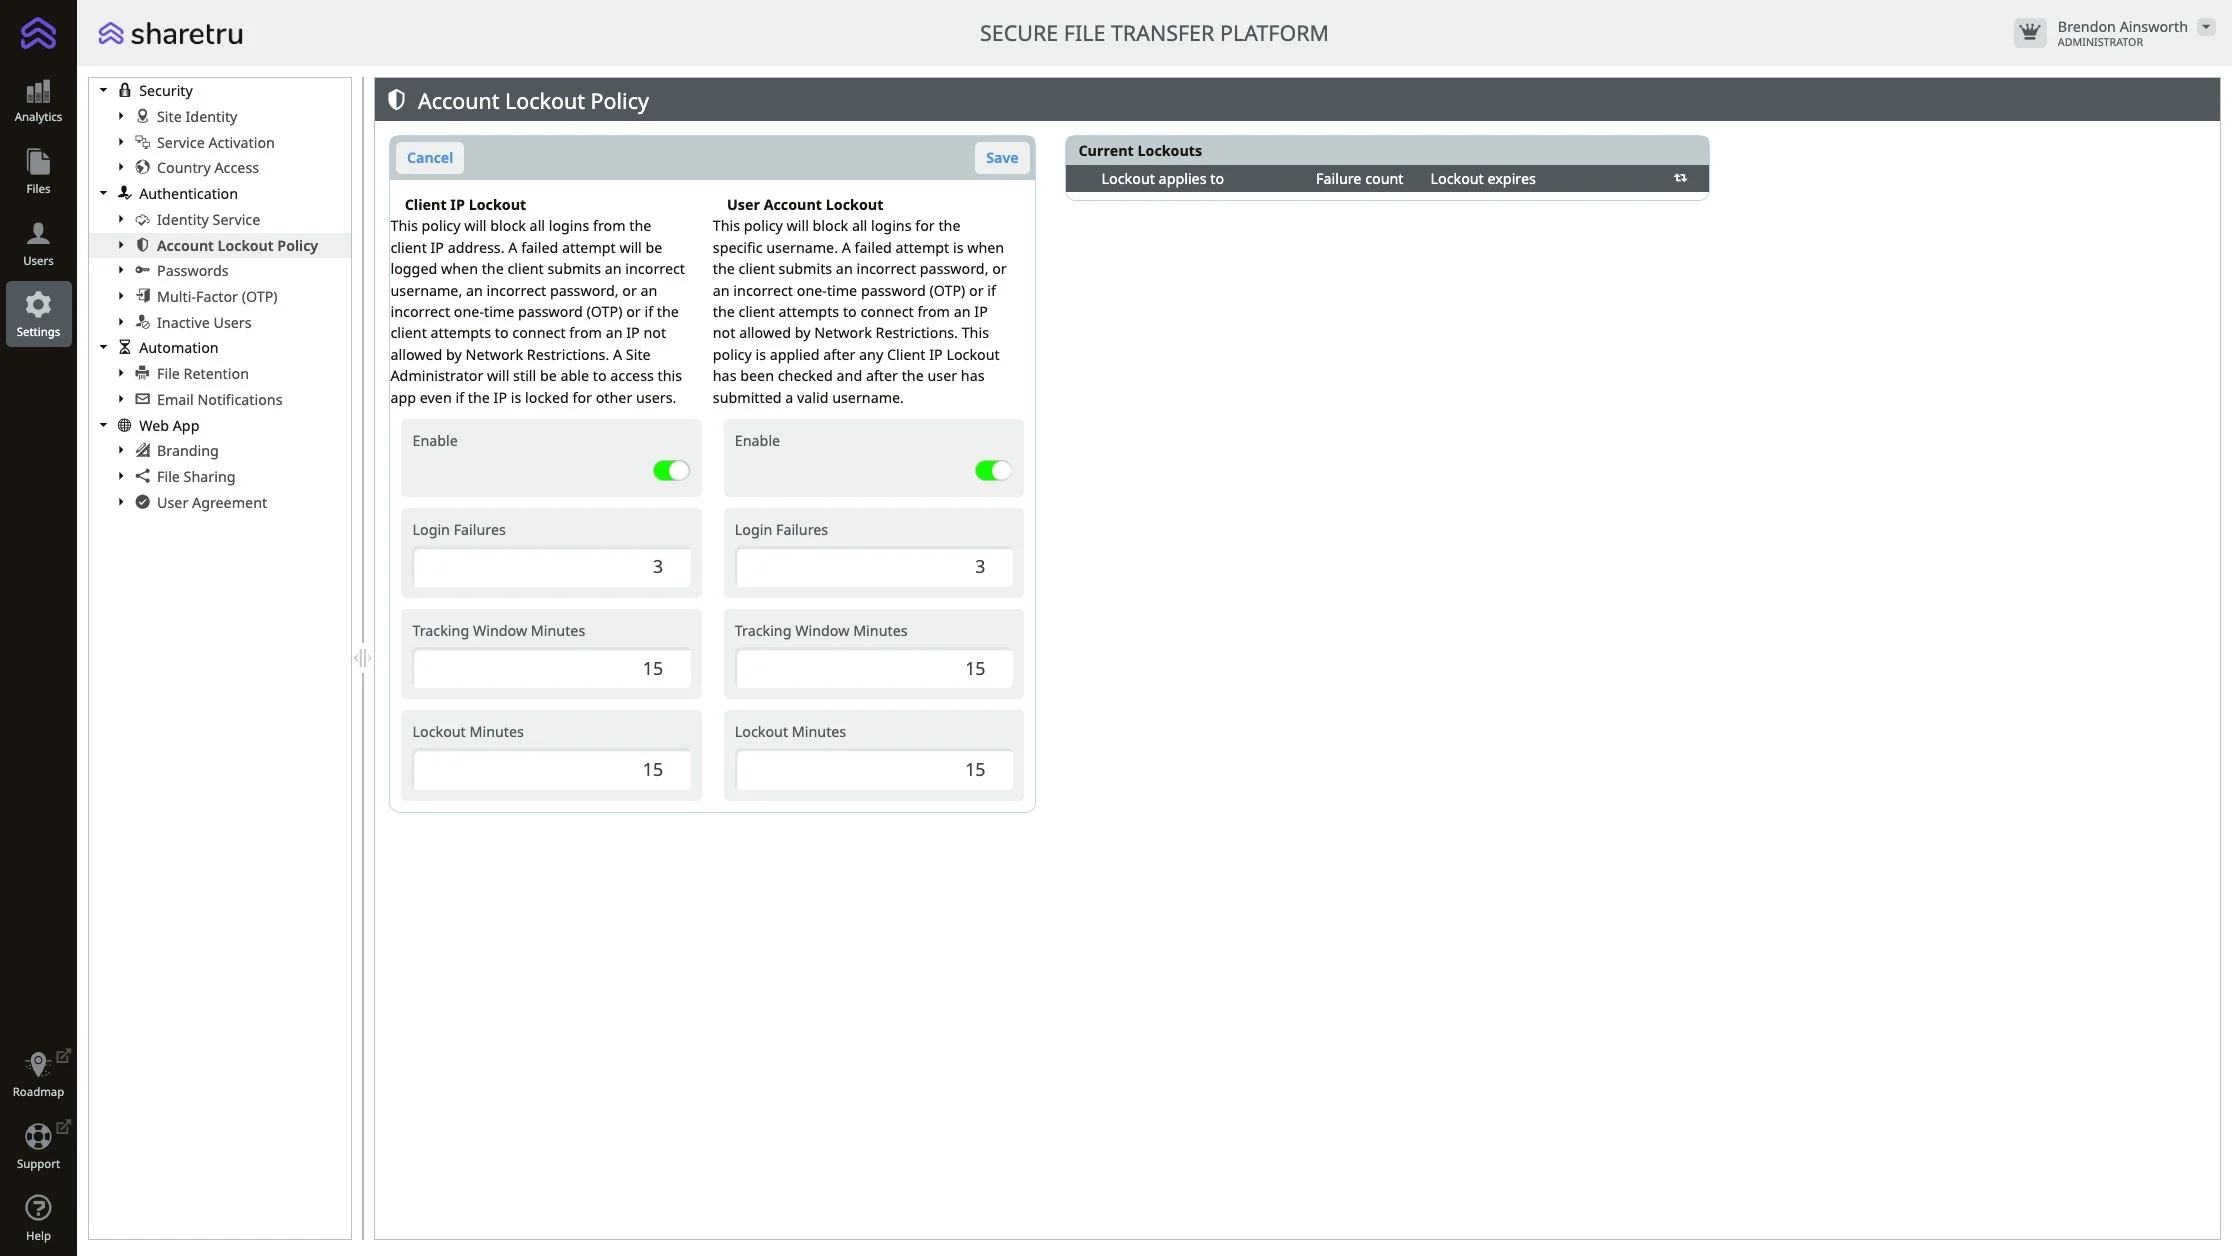Save the lockout policy changes
The height and width of the screenshot is (1256, 2232).
coord(1001,158)
